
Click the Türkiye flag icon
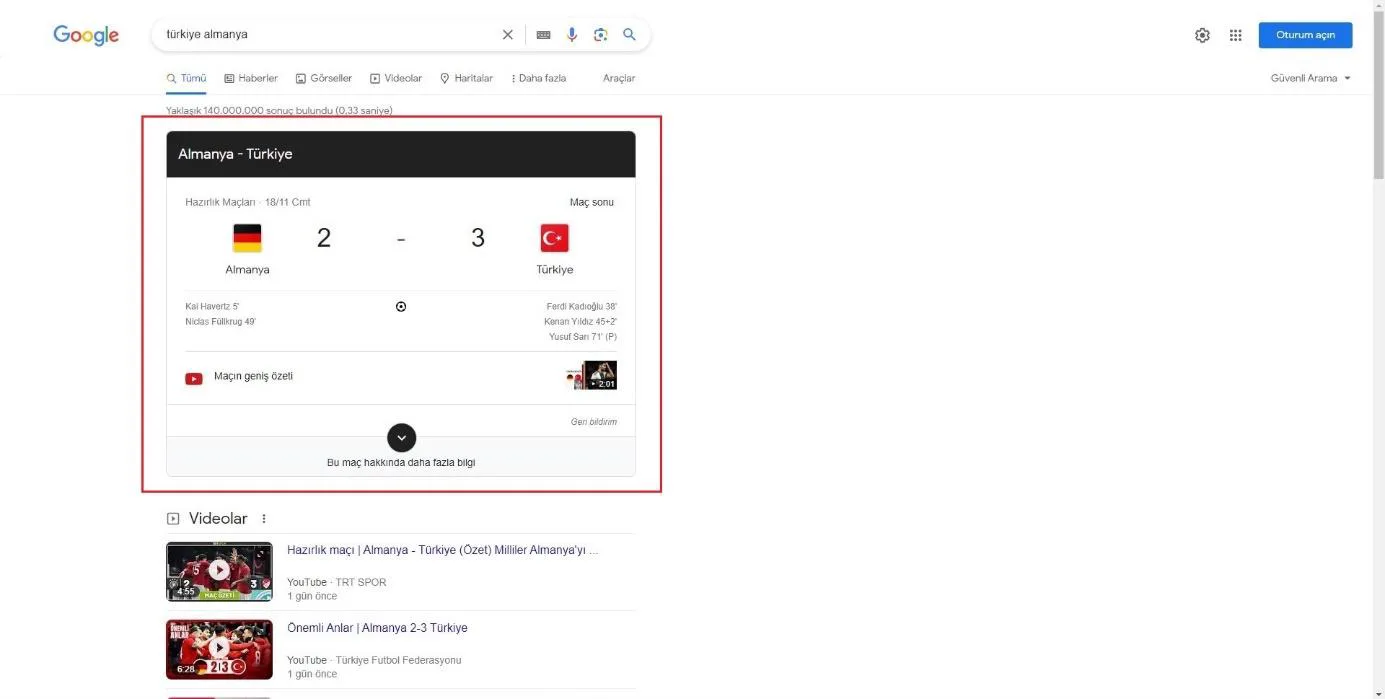click(x=554, y=238)
